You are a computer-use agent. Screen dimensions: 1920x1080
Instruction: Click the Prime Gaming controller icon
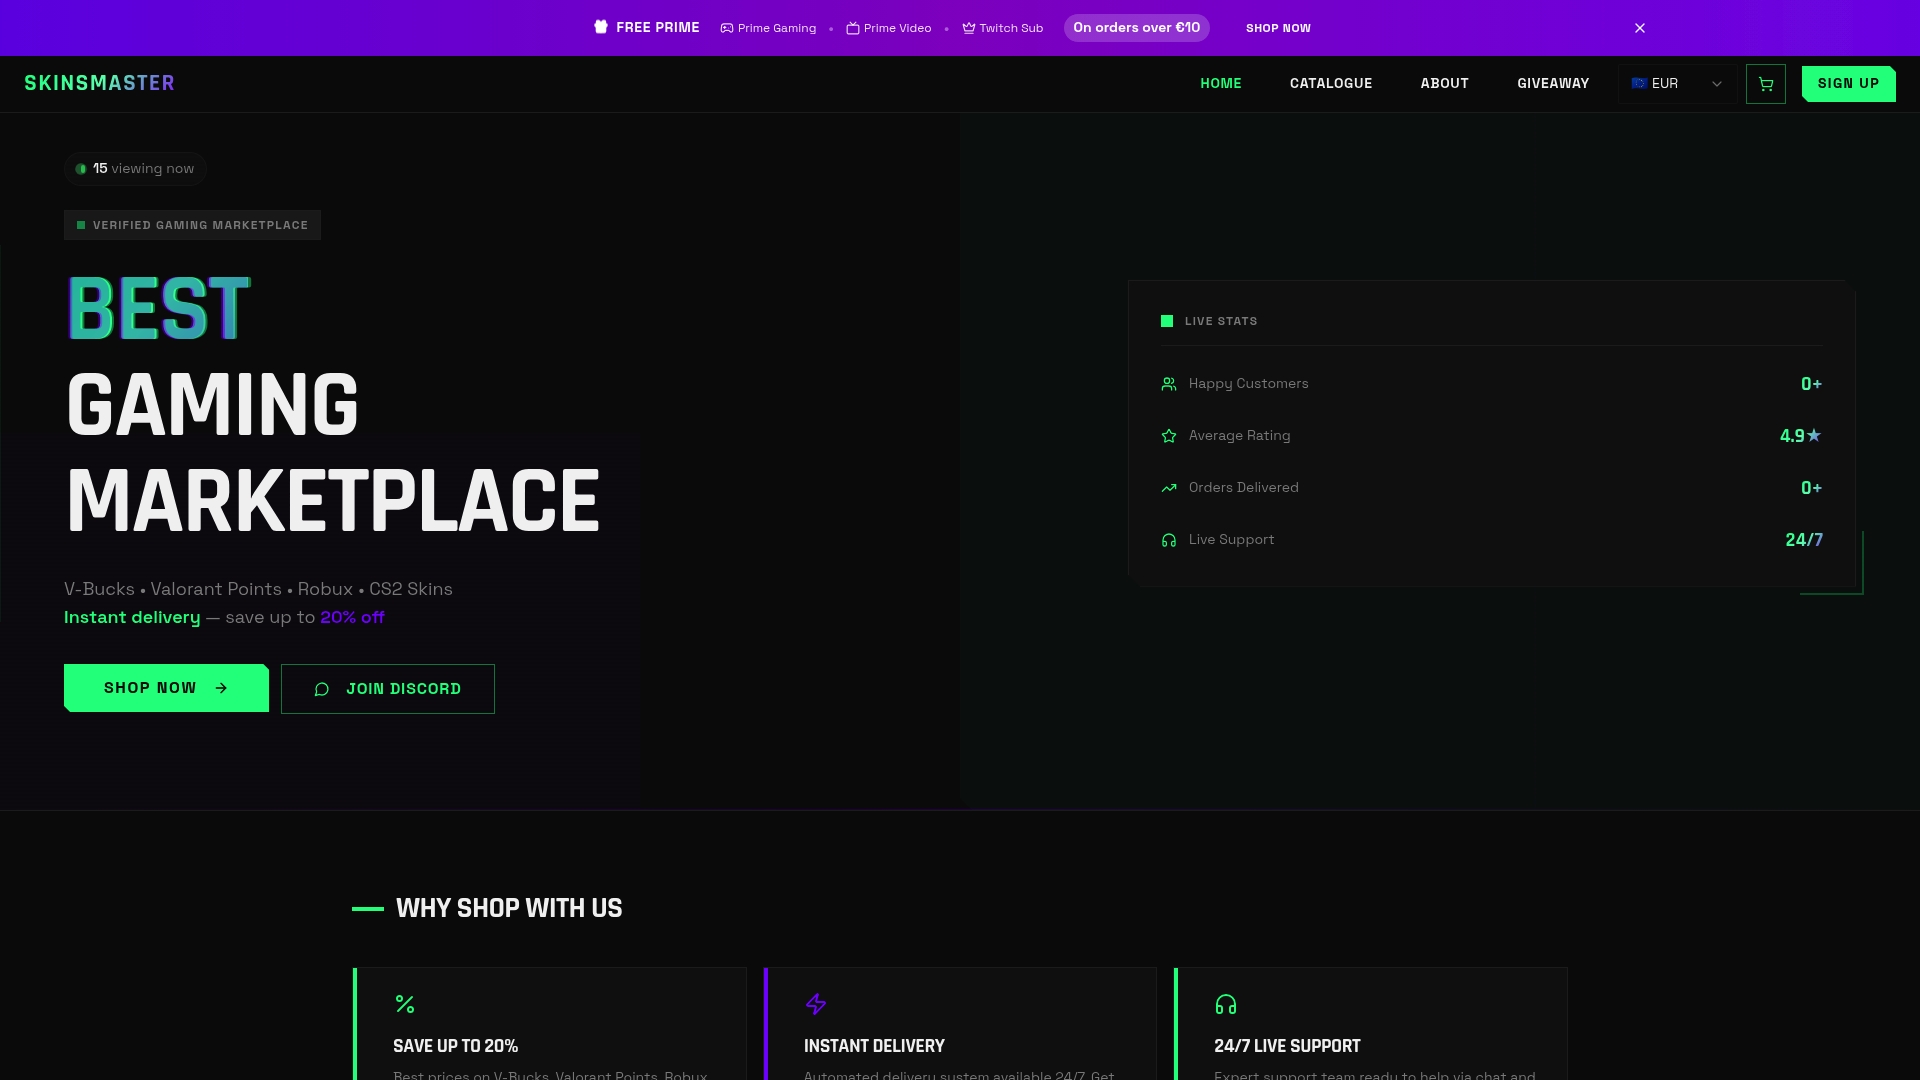[727, 28]
